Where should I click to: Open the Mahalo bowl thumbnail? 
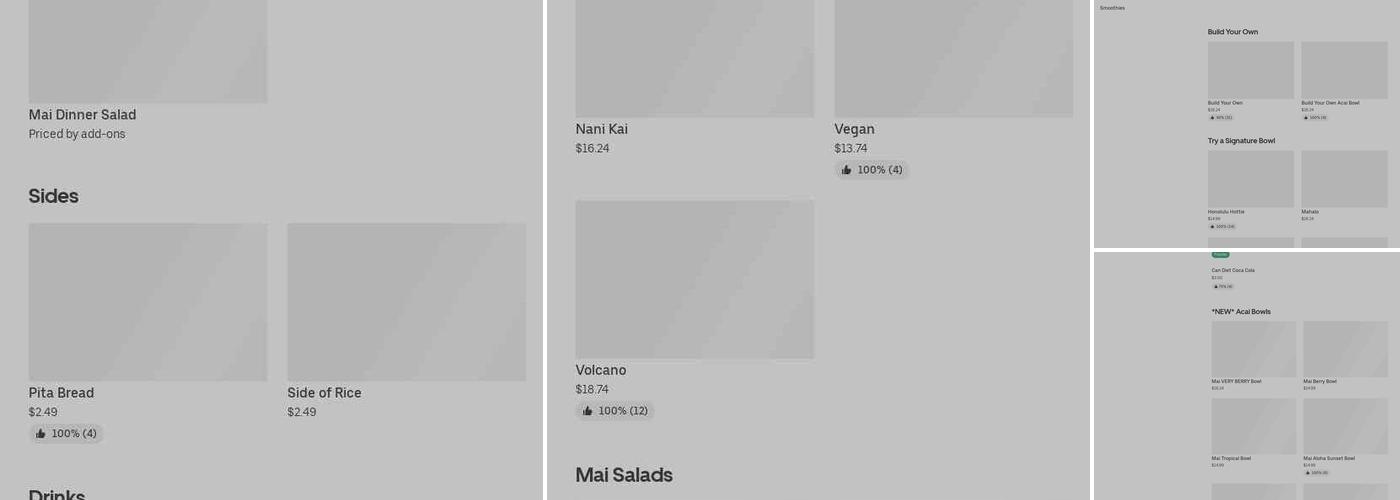(x=1344, y=178)
